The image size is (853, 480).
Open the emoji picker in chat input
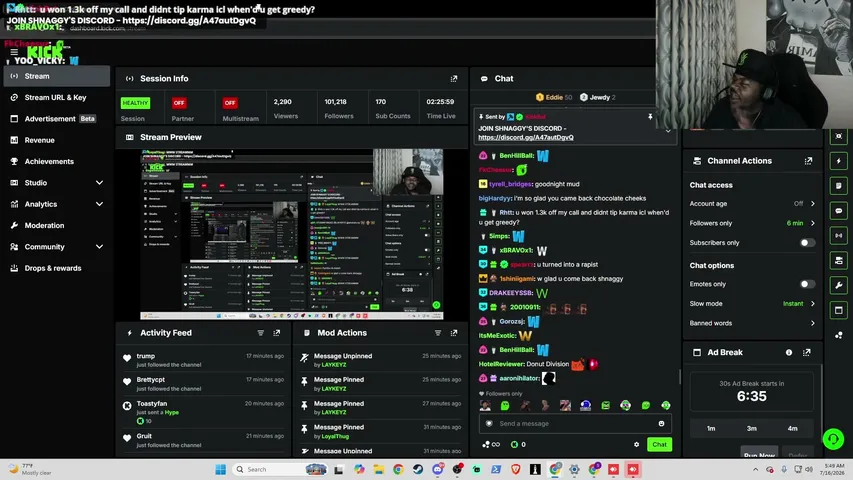662,423
